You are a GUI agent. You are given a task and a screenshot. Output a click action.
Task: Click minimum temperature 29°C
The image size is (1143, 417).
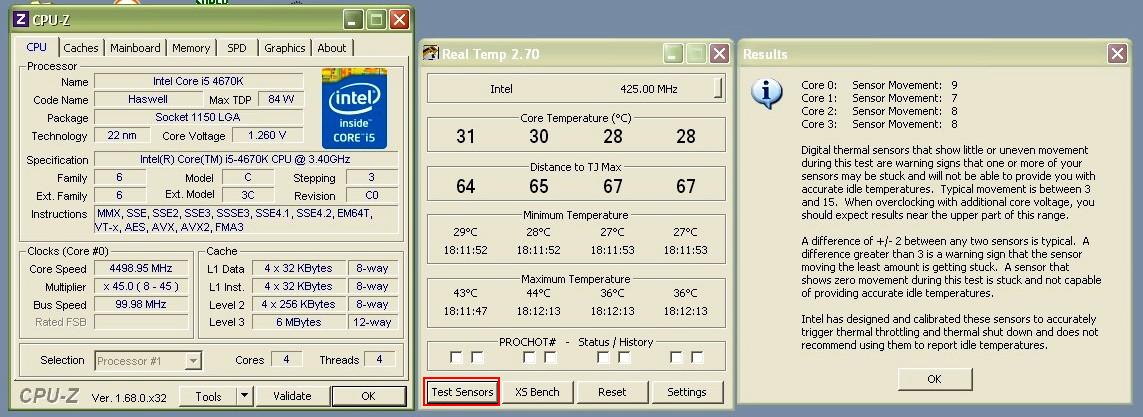(x=466, y=232)
